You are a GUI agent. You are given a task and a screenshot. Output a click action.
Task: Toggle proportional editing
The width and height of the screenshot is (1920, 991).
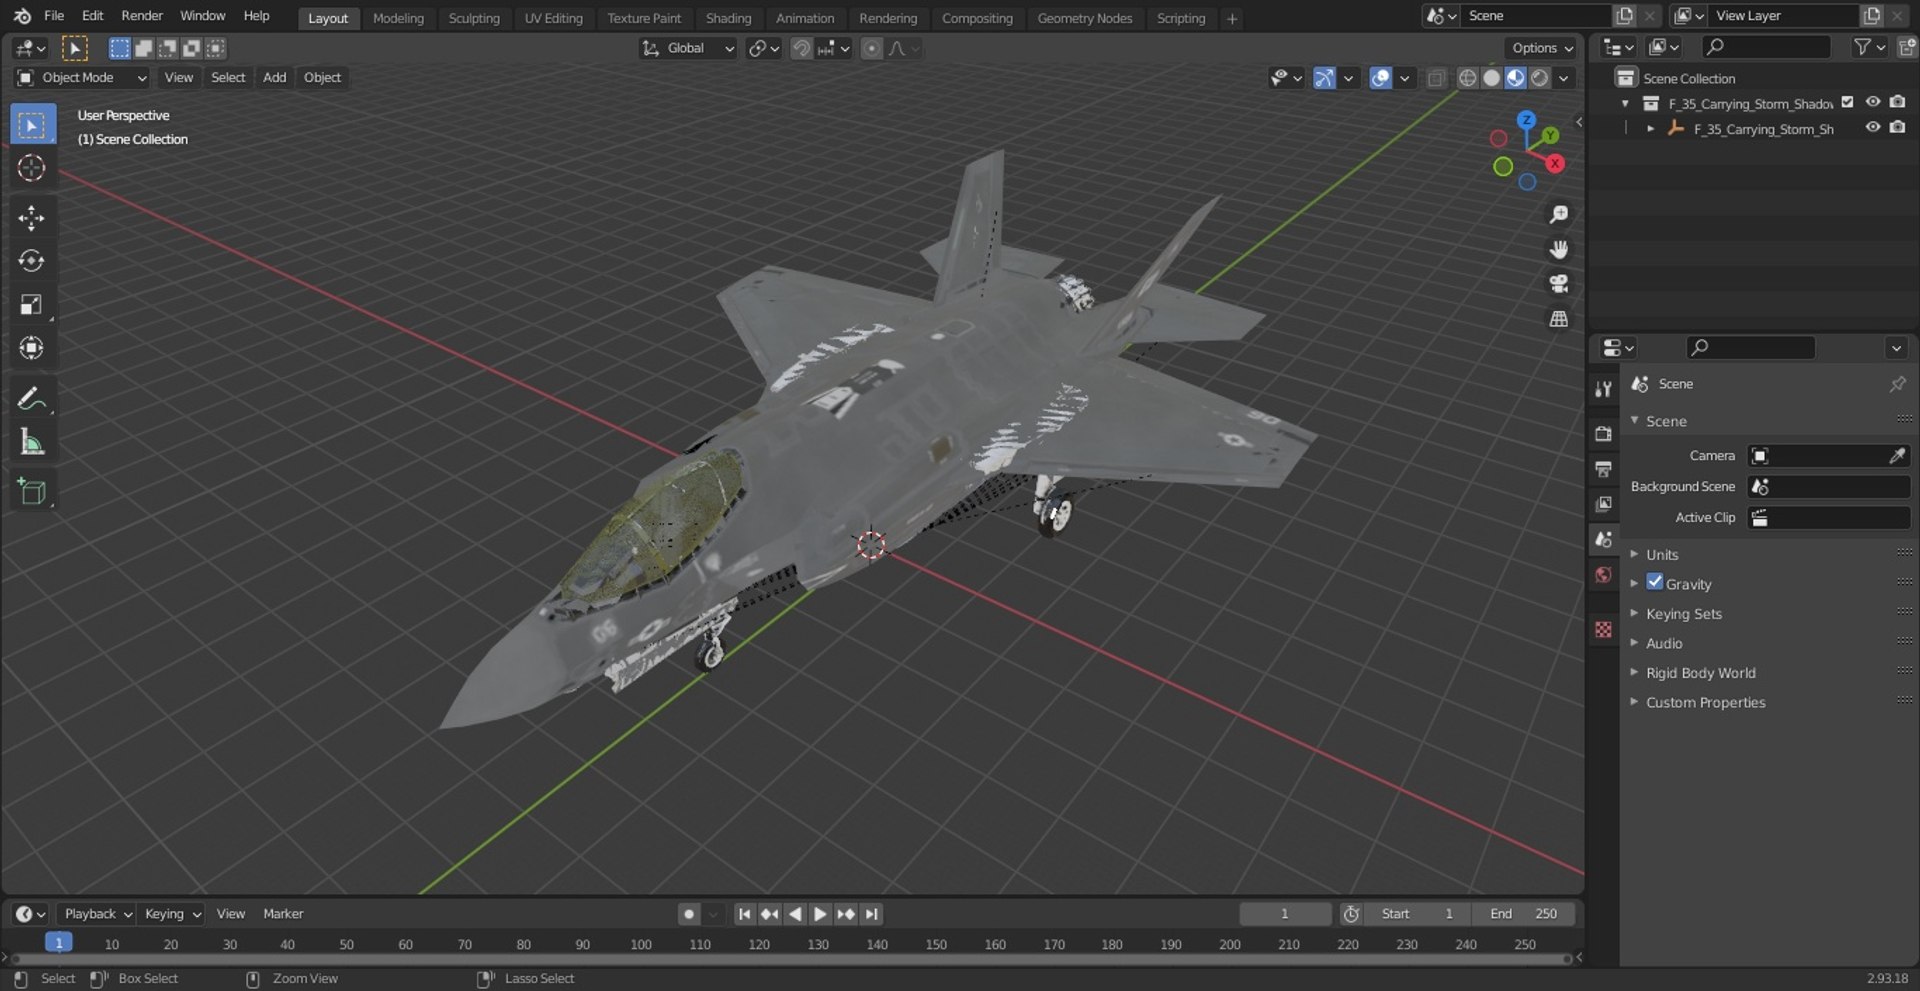[872, 48]
